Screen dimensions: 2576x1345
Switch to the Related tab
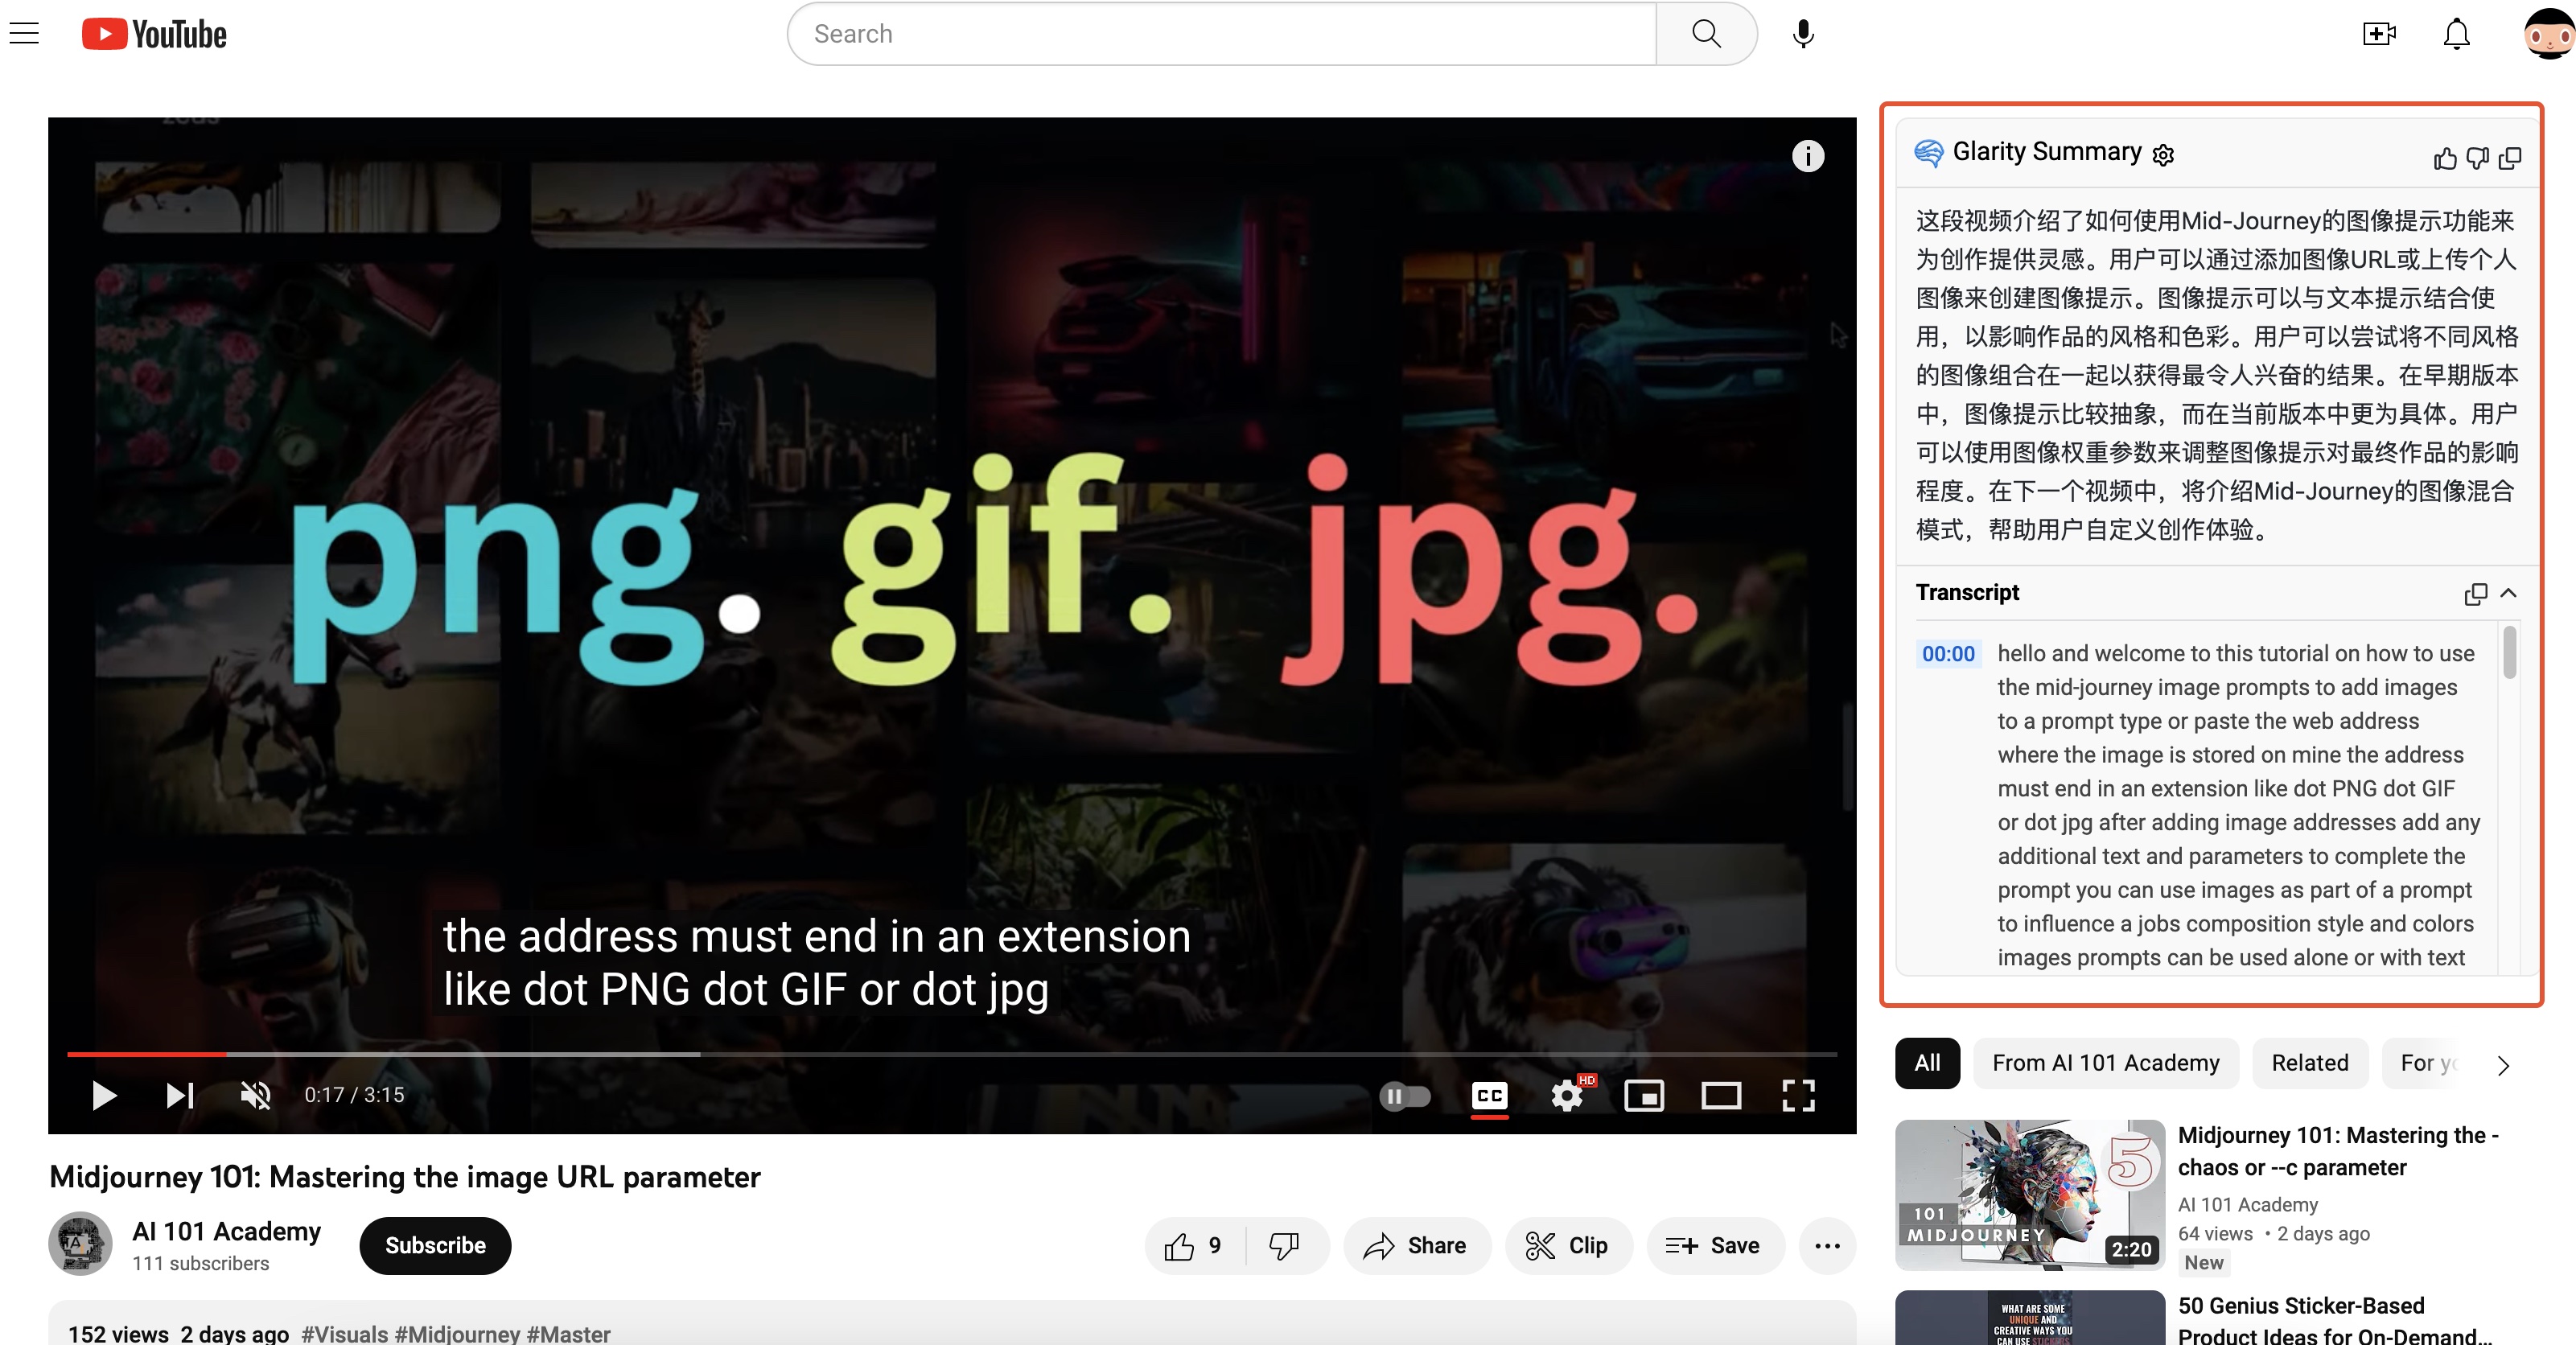[x=2309, y=1063]
